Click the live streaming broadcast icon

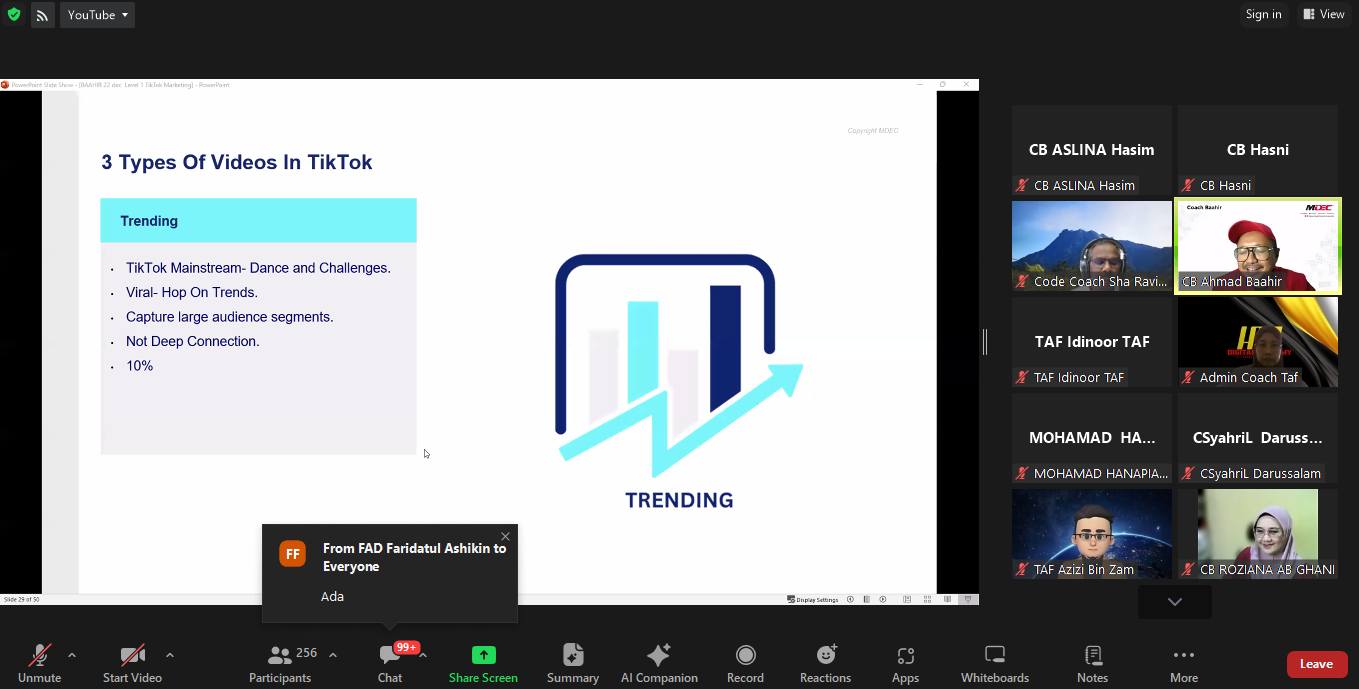(x=42, y=15)
